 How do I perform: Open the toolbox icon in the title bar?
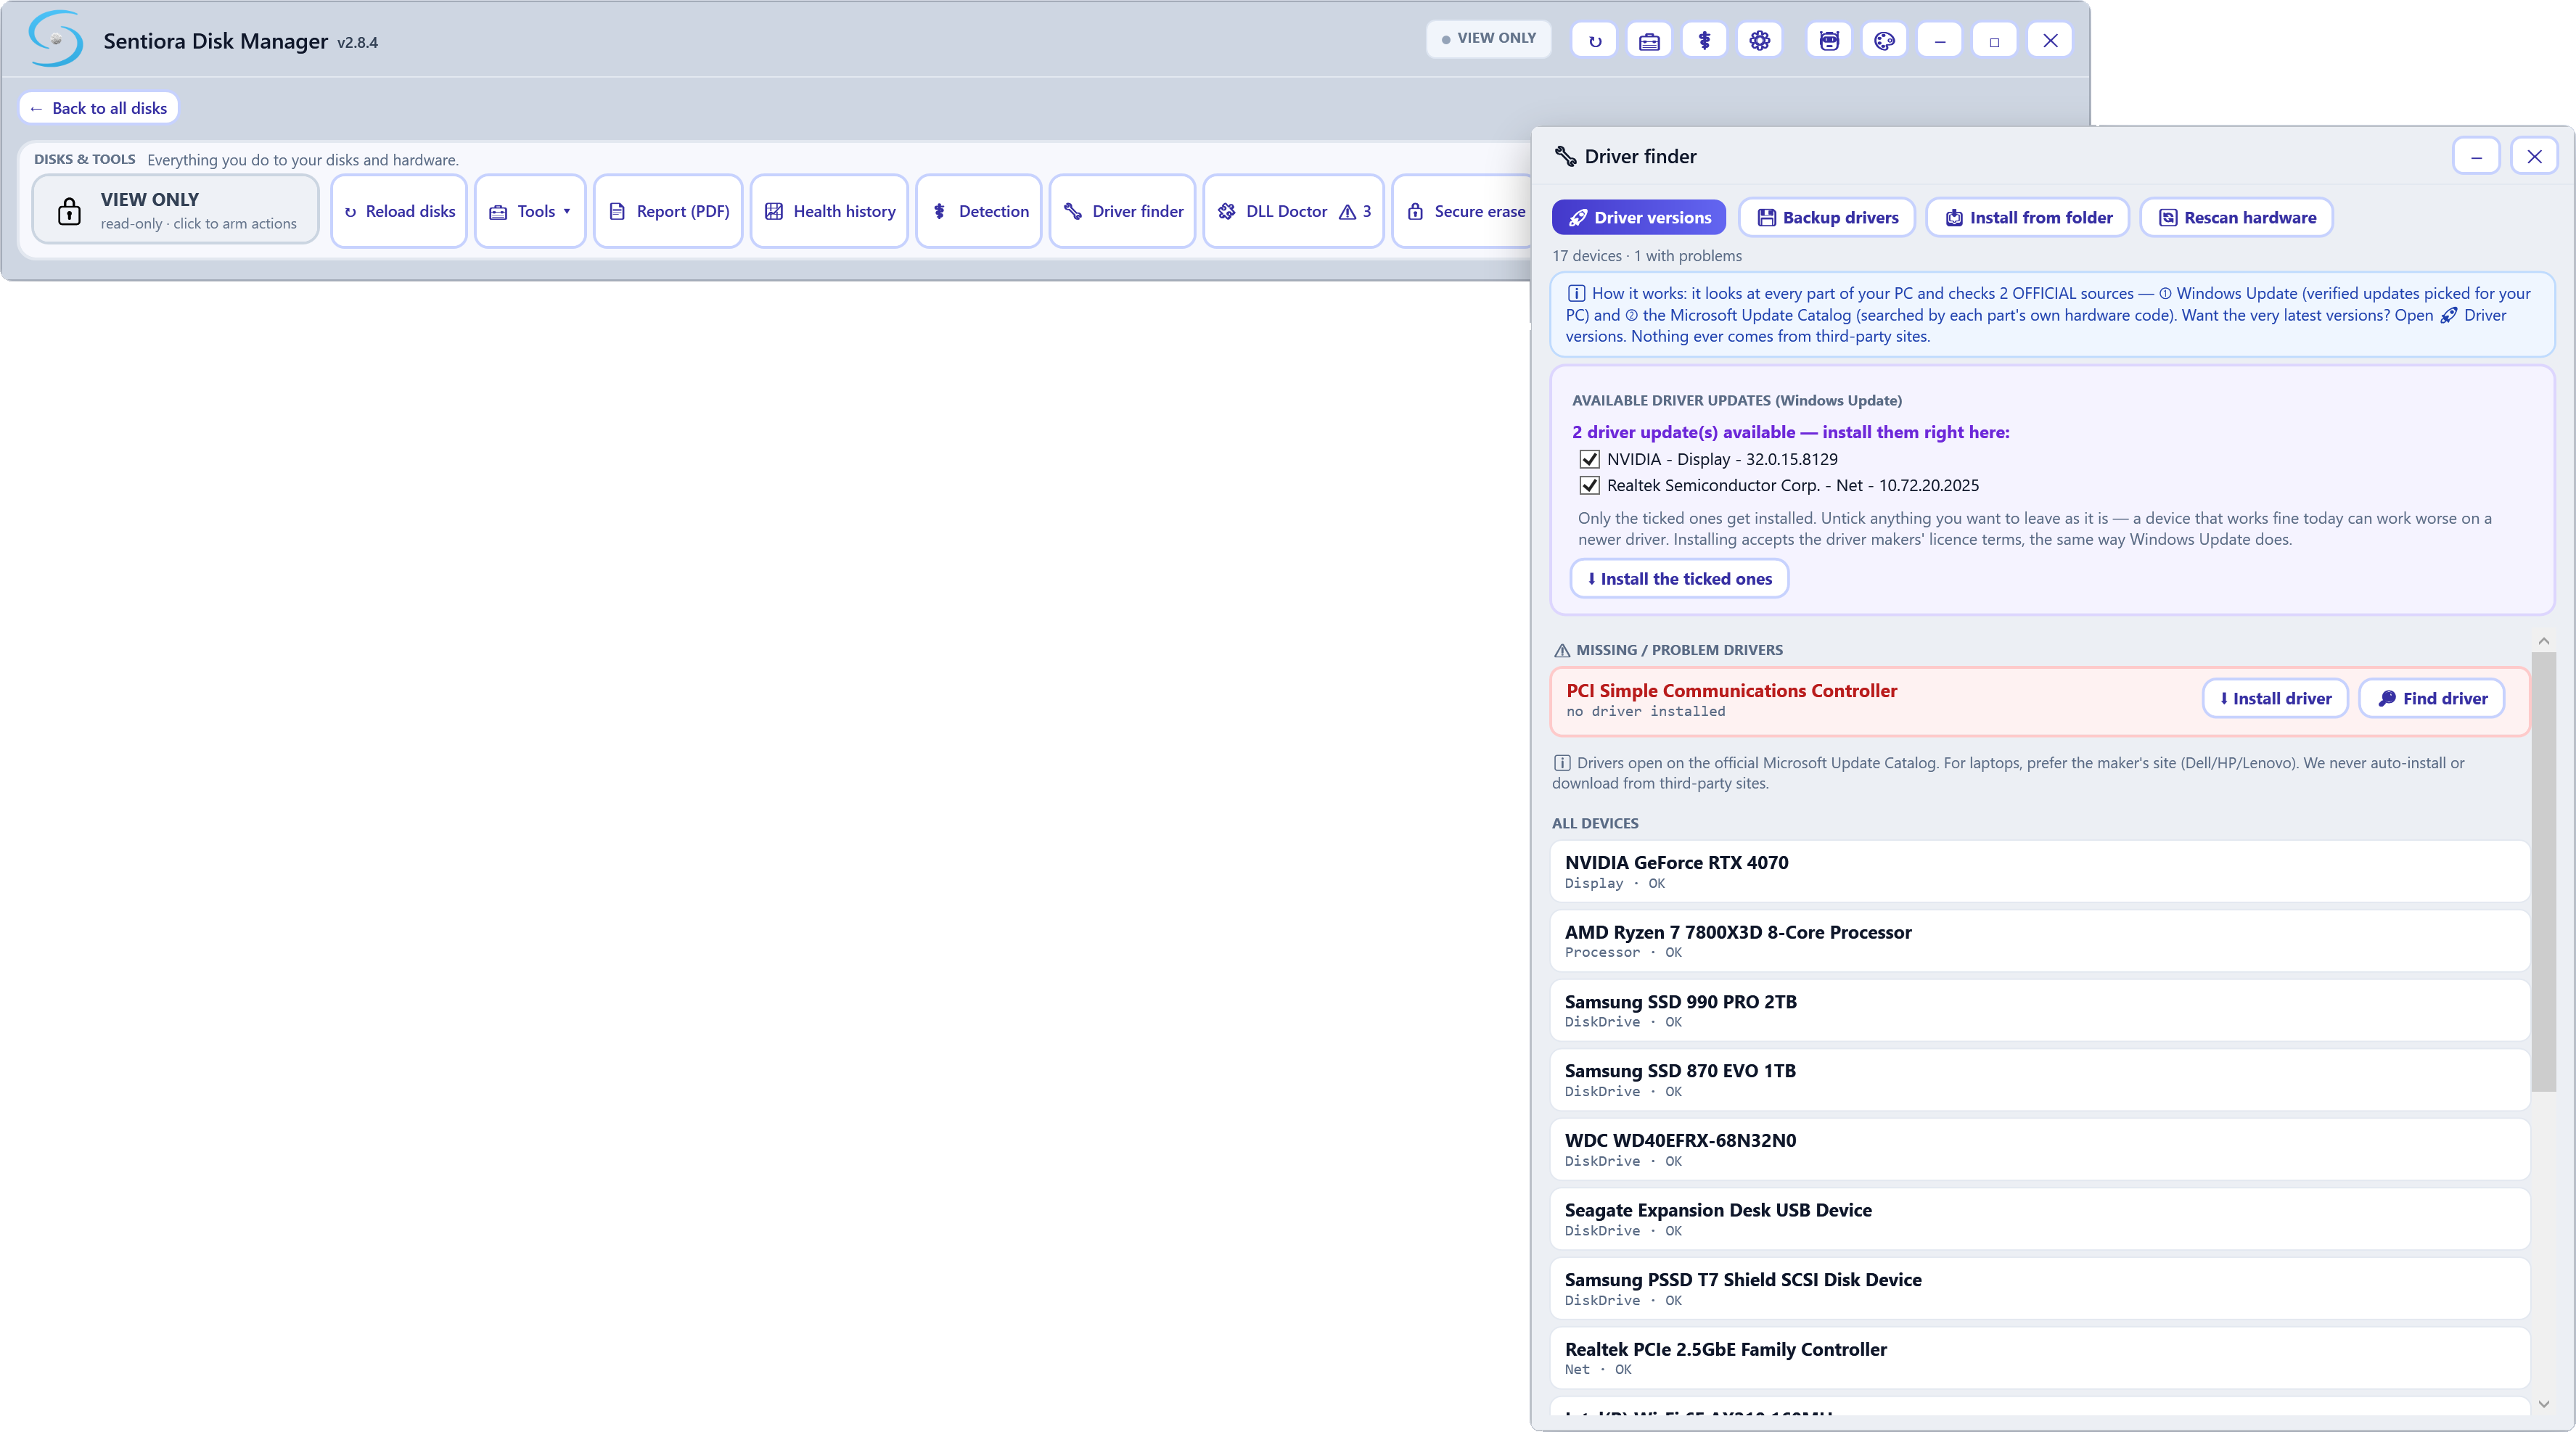point(1649,41)
